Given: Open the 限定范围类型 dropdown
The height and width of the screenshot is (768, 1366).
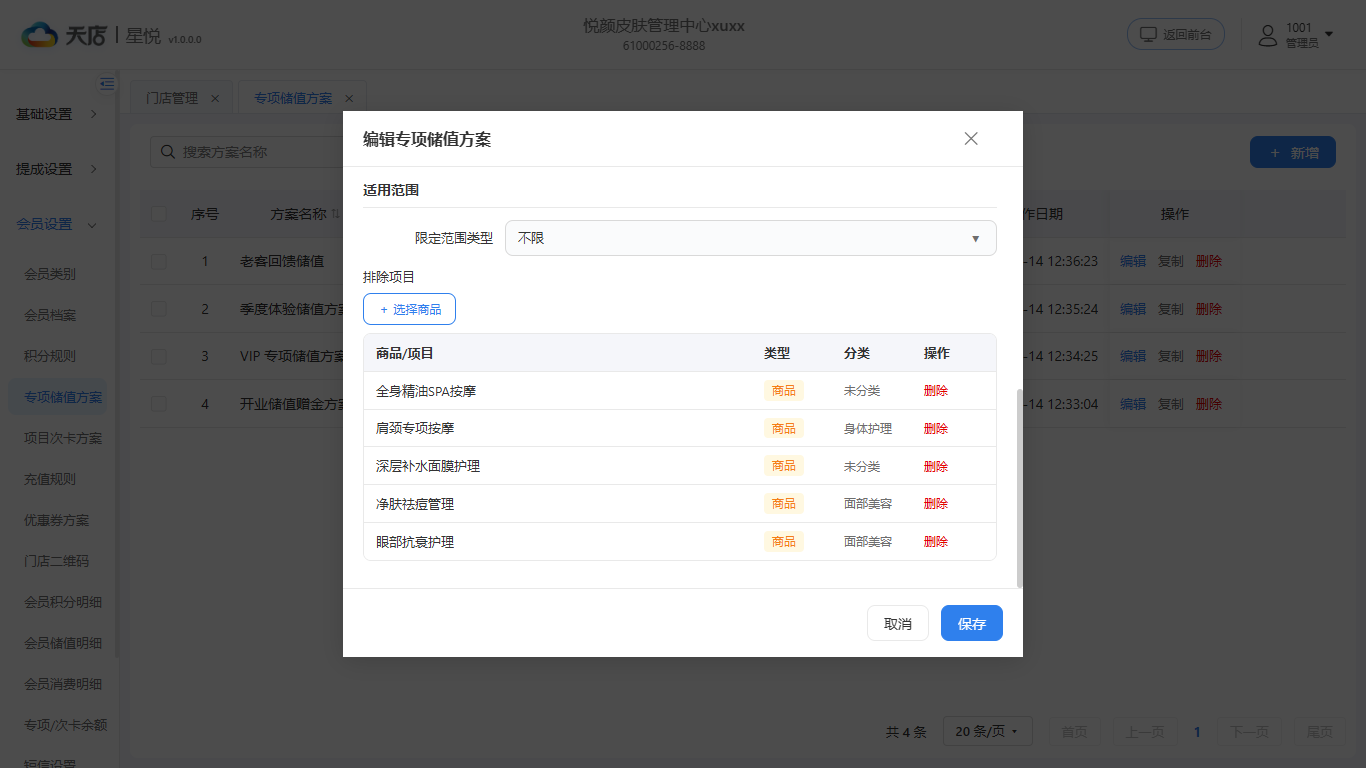Looking at the screenshot, I should tap(751, 238).
